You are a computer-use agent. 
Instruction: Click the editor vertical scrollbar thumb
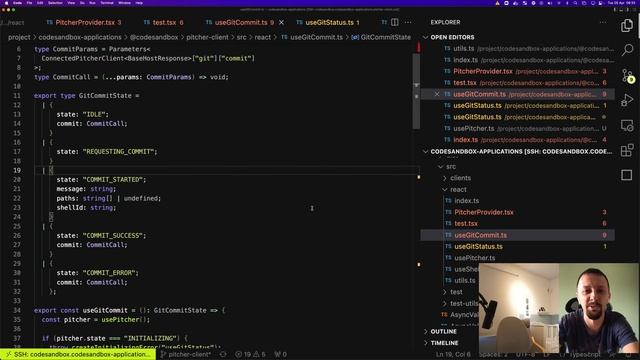tap(417, 91)
